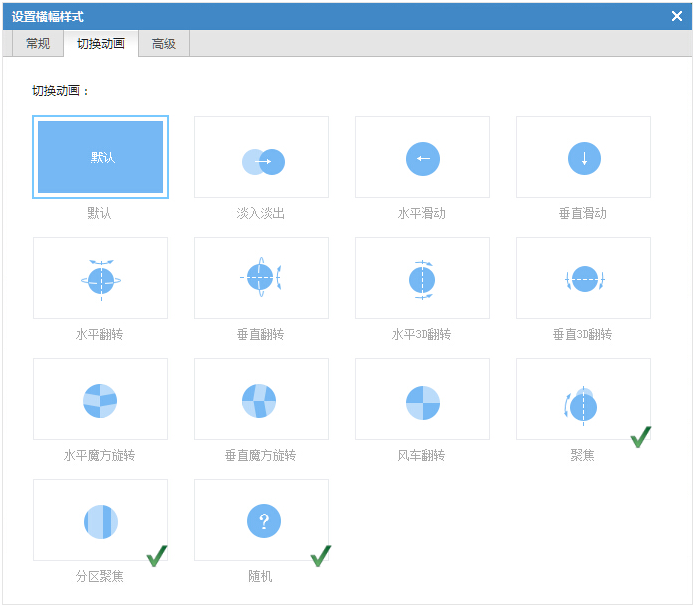Pick the 垂直3D翻转 animation icon
696x608 pixels.
pyautogui.click(x=583, y=279)
